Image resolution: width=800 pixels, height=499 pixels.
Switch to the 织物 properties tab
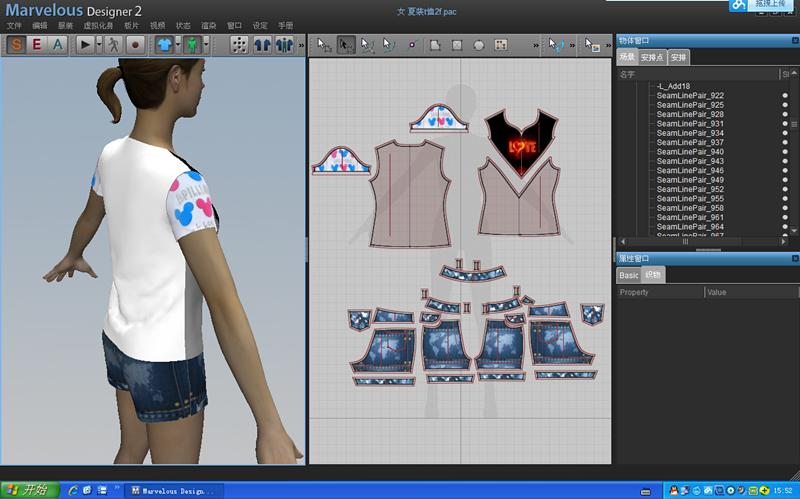coord(652,275)
